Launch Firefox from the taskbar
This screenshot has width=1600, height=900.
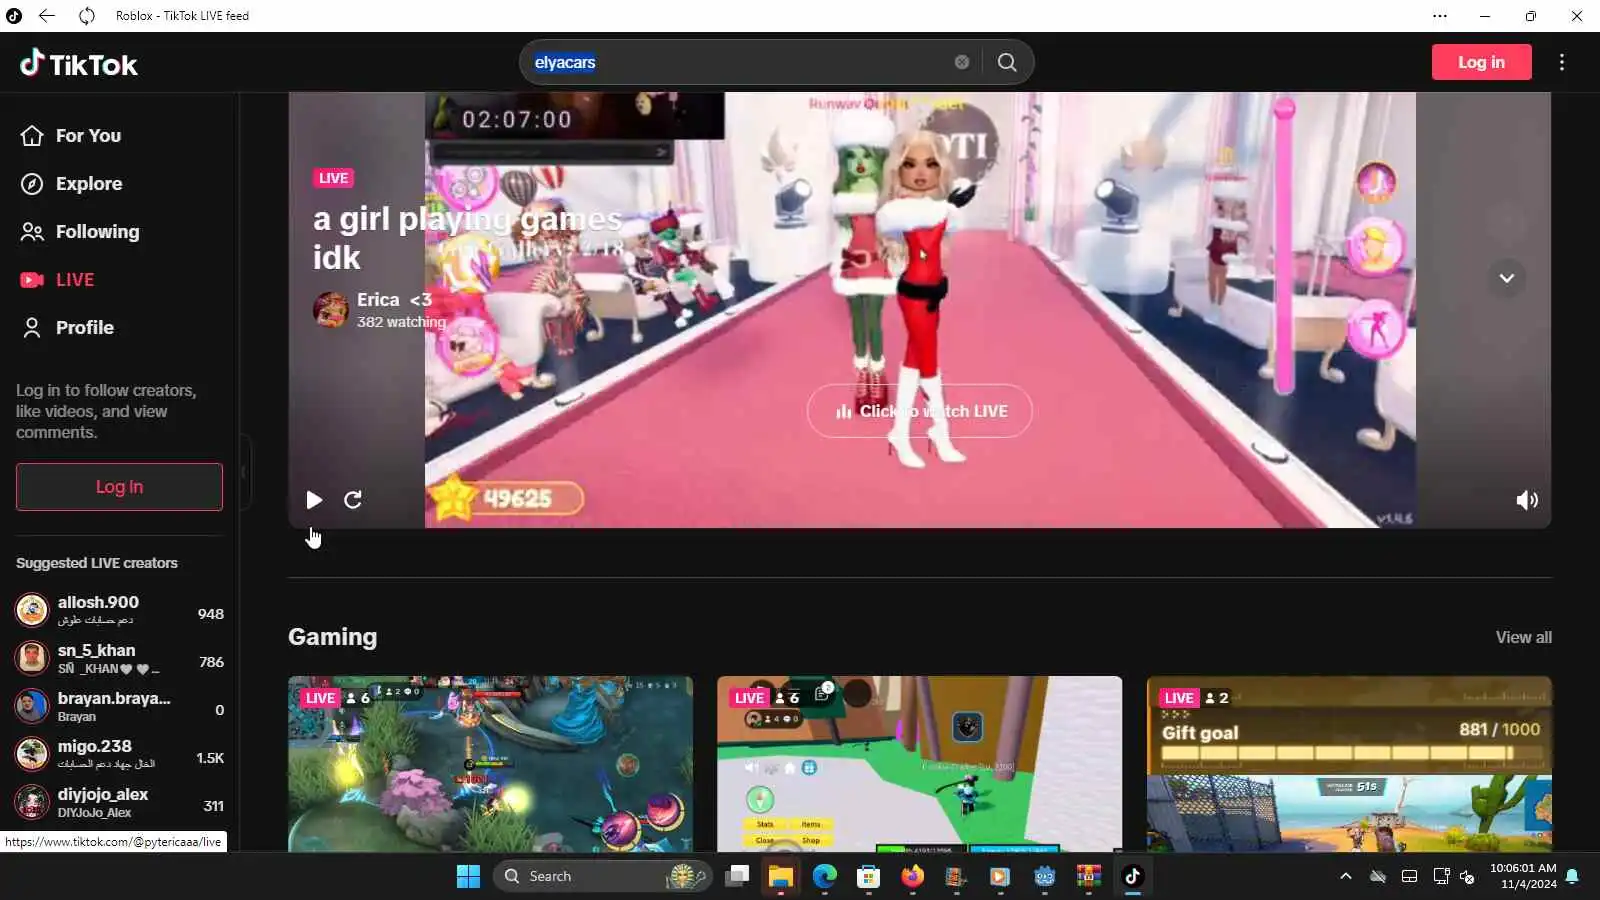click(x=913, y=876)
